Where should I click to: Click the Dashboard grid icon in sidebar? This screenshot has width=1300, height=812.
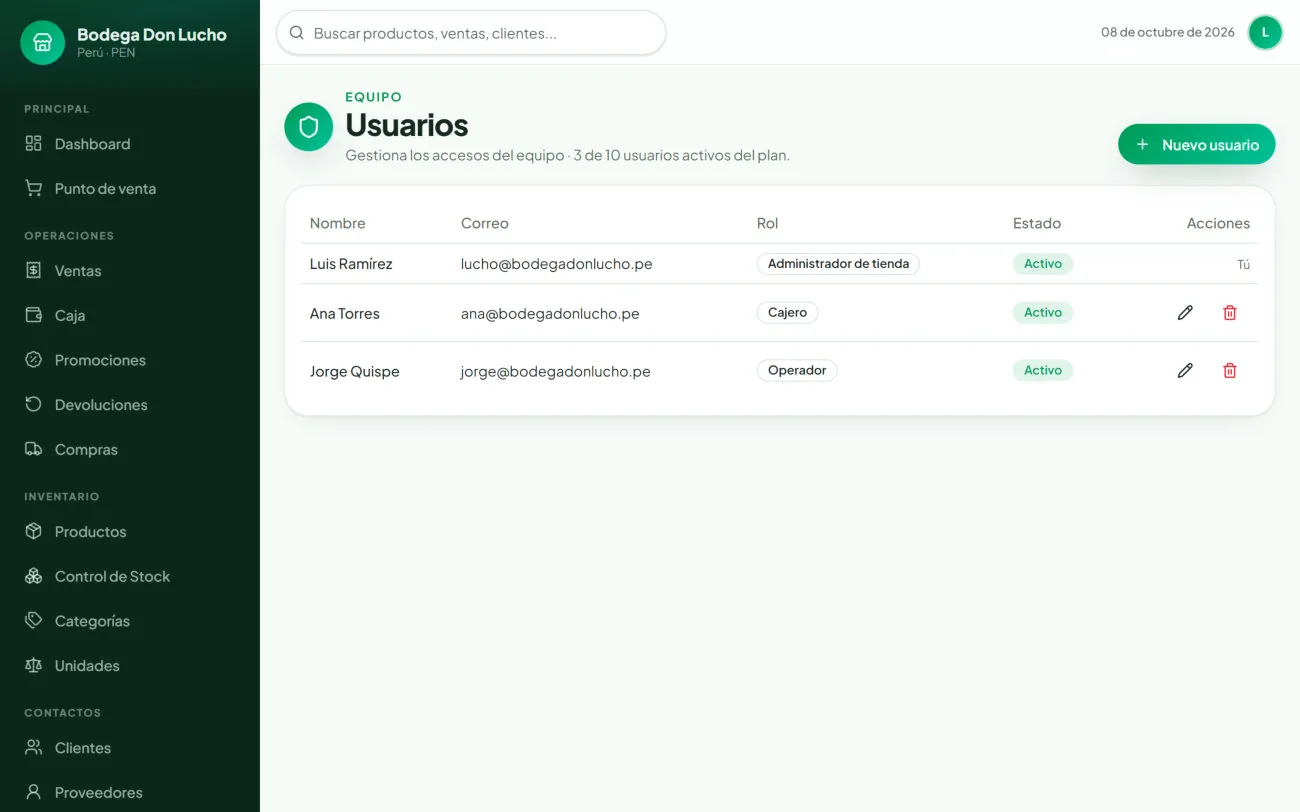tap(33, 143)
